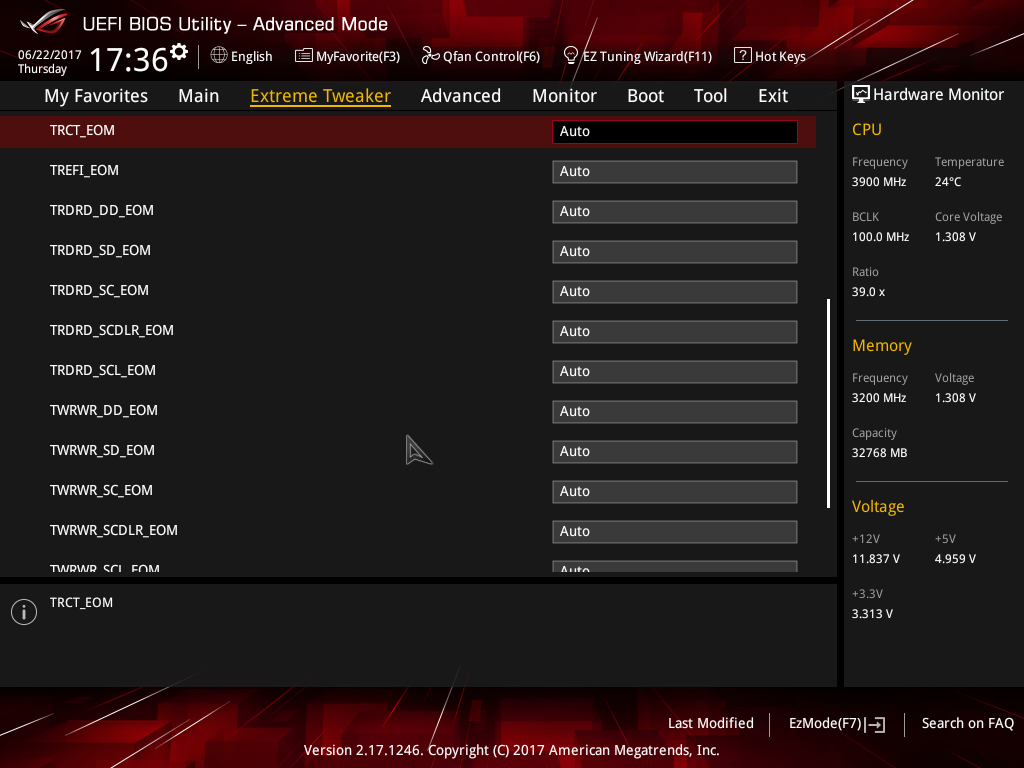Click the Hardware Monitor display icon

click(x=861, y=95)
